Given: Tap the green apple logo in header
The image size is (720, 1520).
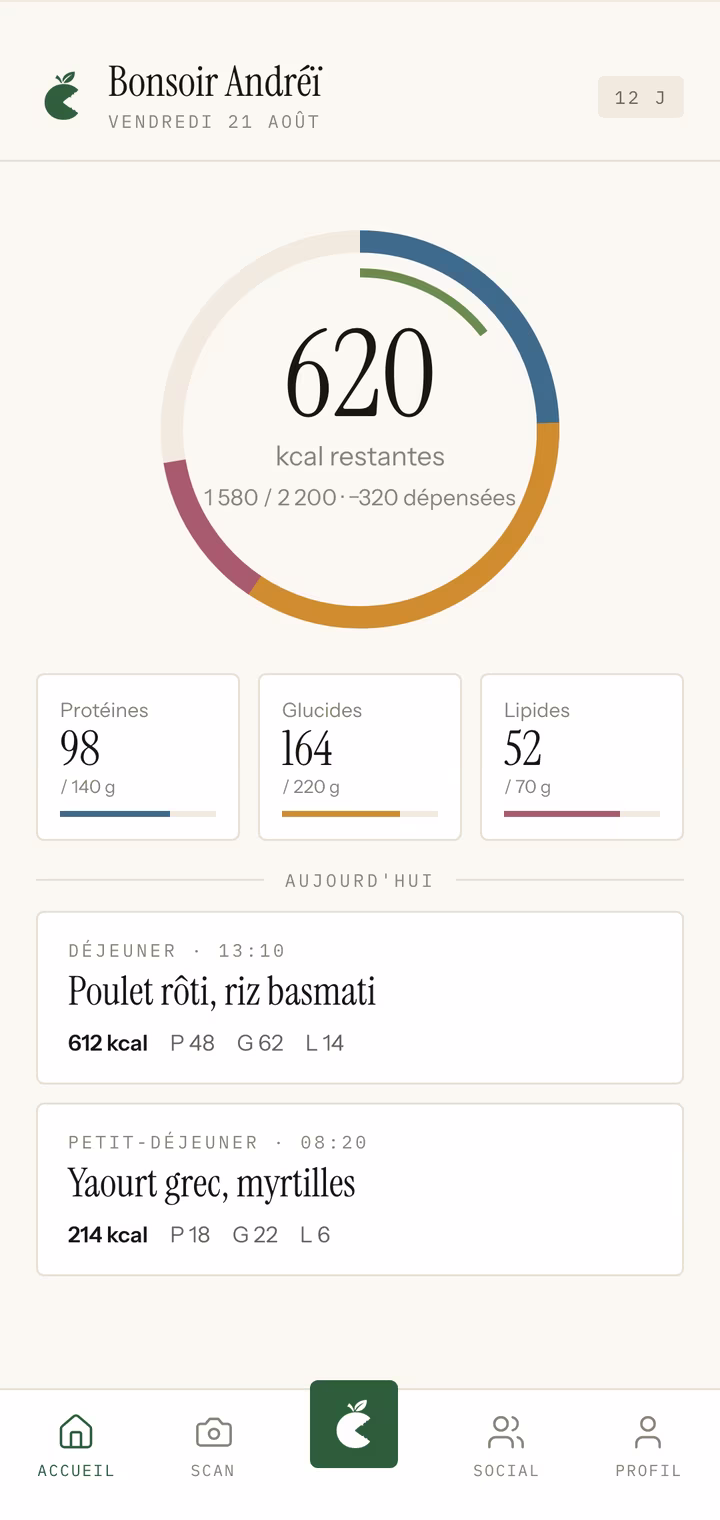Looking at the screenshot, I should (x=62, y=97).
